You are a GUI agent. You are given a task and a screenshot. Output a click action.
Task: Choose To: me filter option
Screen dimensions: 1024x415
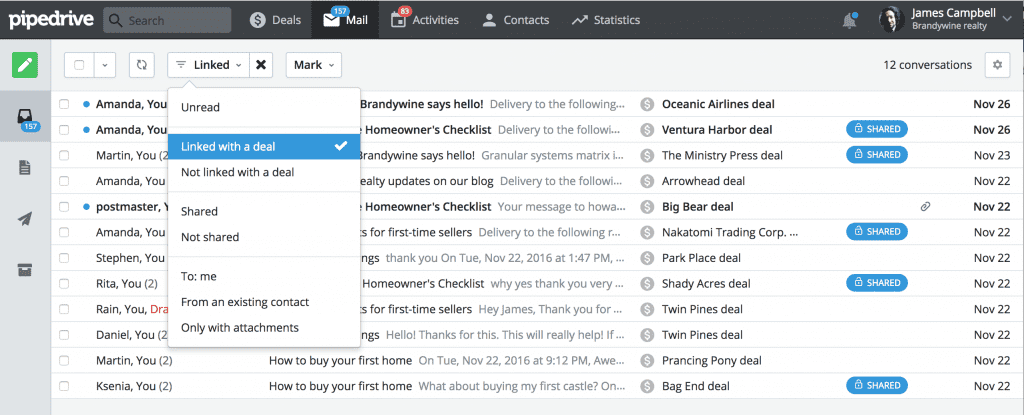point(264,276)
